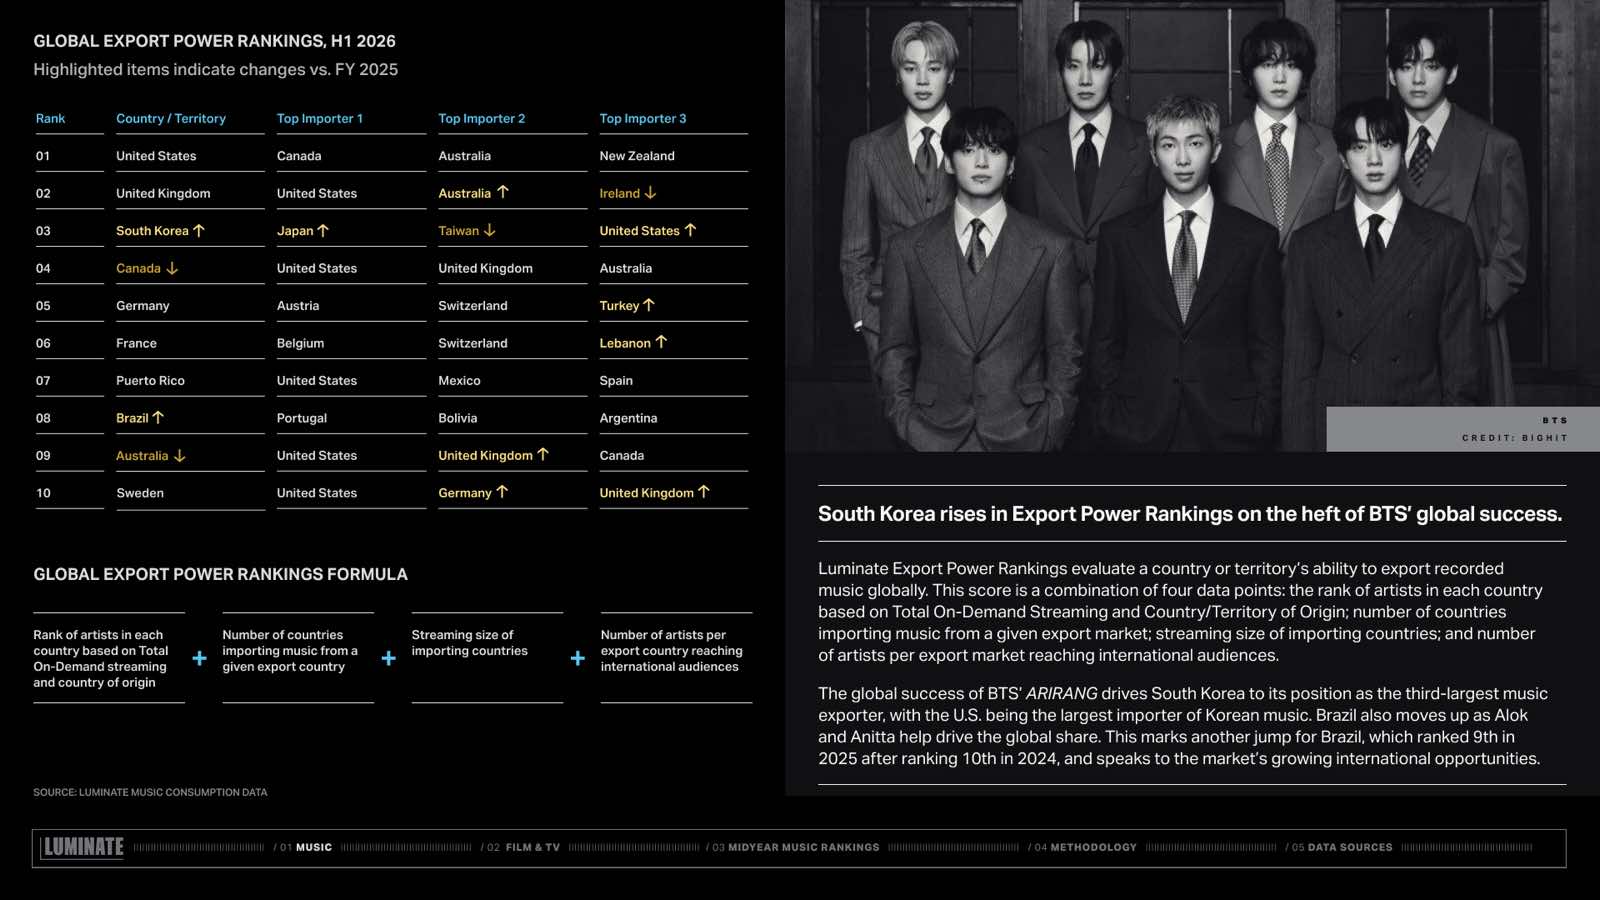1600x900 pixels.
Task: Navigate to 05 Data Sources section
Action: point(1338,847)
